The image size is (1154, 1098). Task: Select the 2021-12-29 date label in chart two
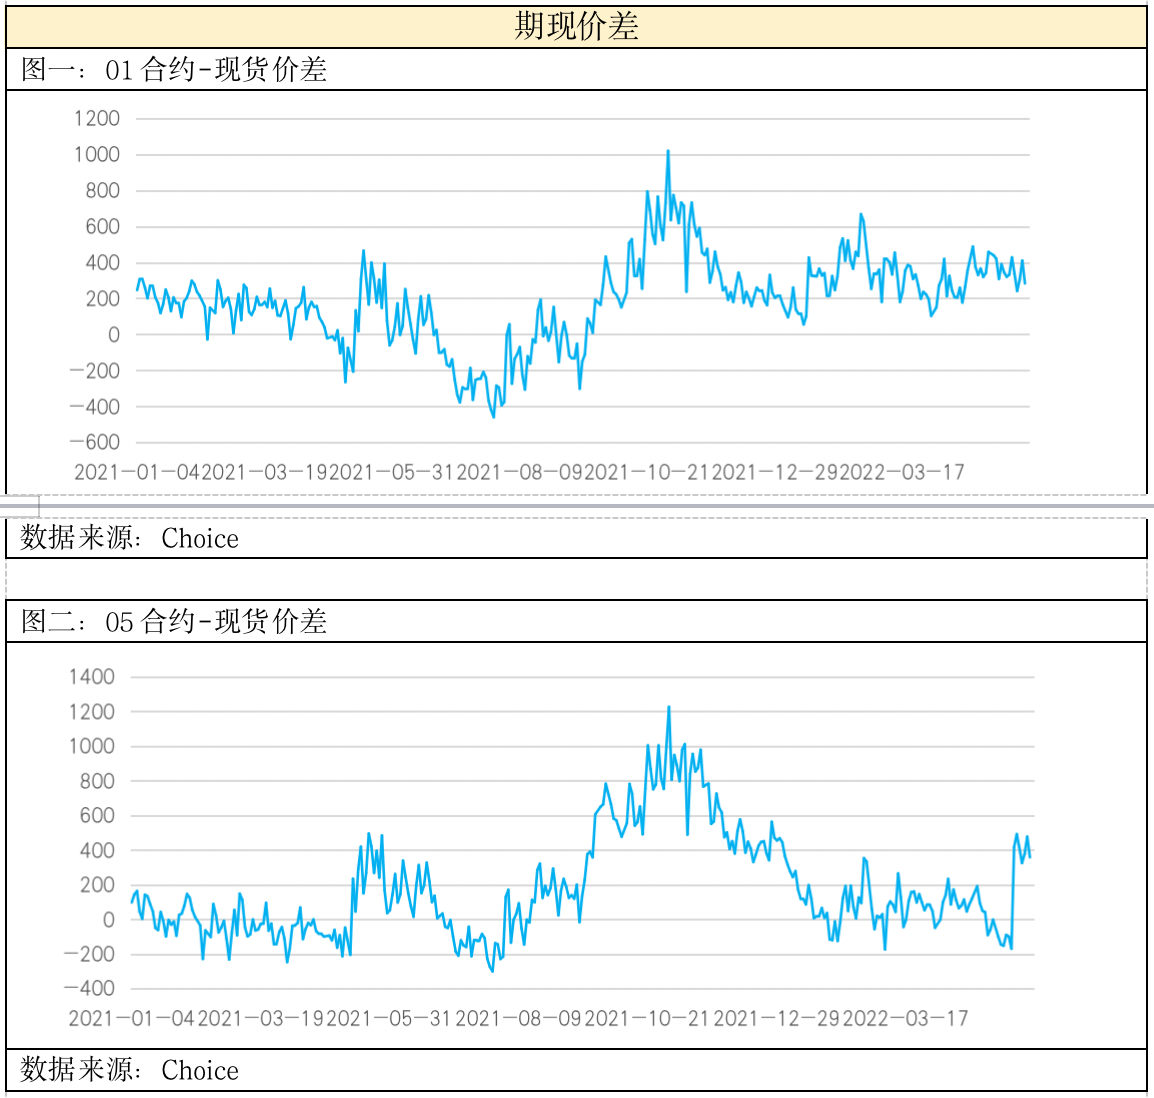pos(777,1018)
